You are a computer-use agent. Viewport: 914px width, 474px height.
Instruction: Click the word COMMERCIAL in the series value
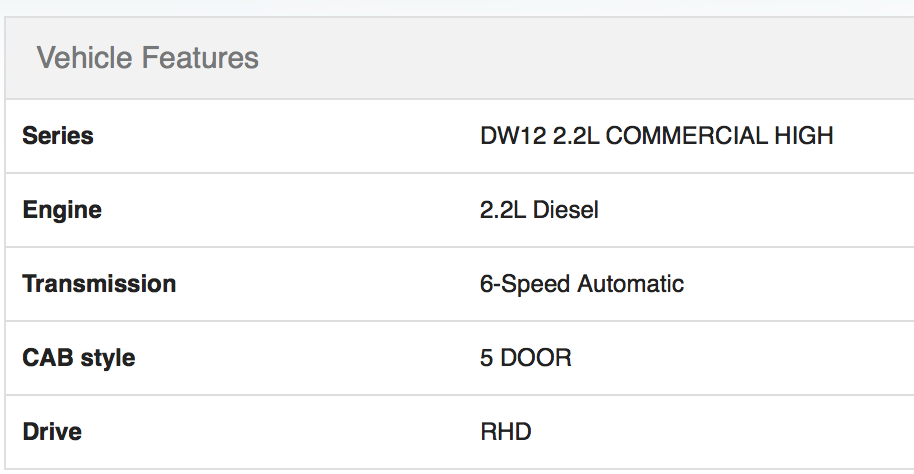[687, 136]
